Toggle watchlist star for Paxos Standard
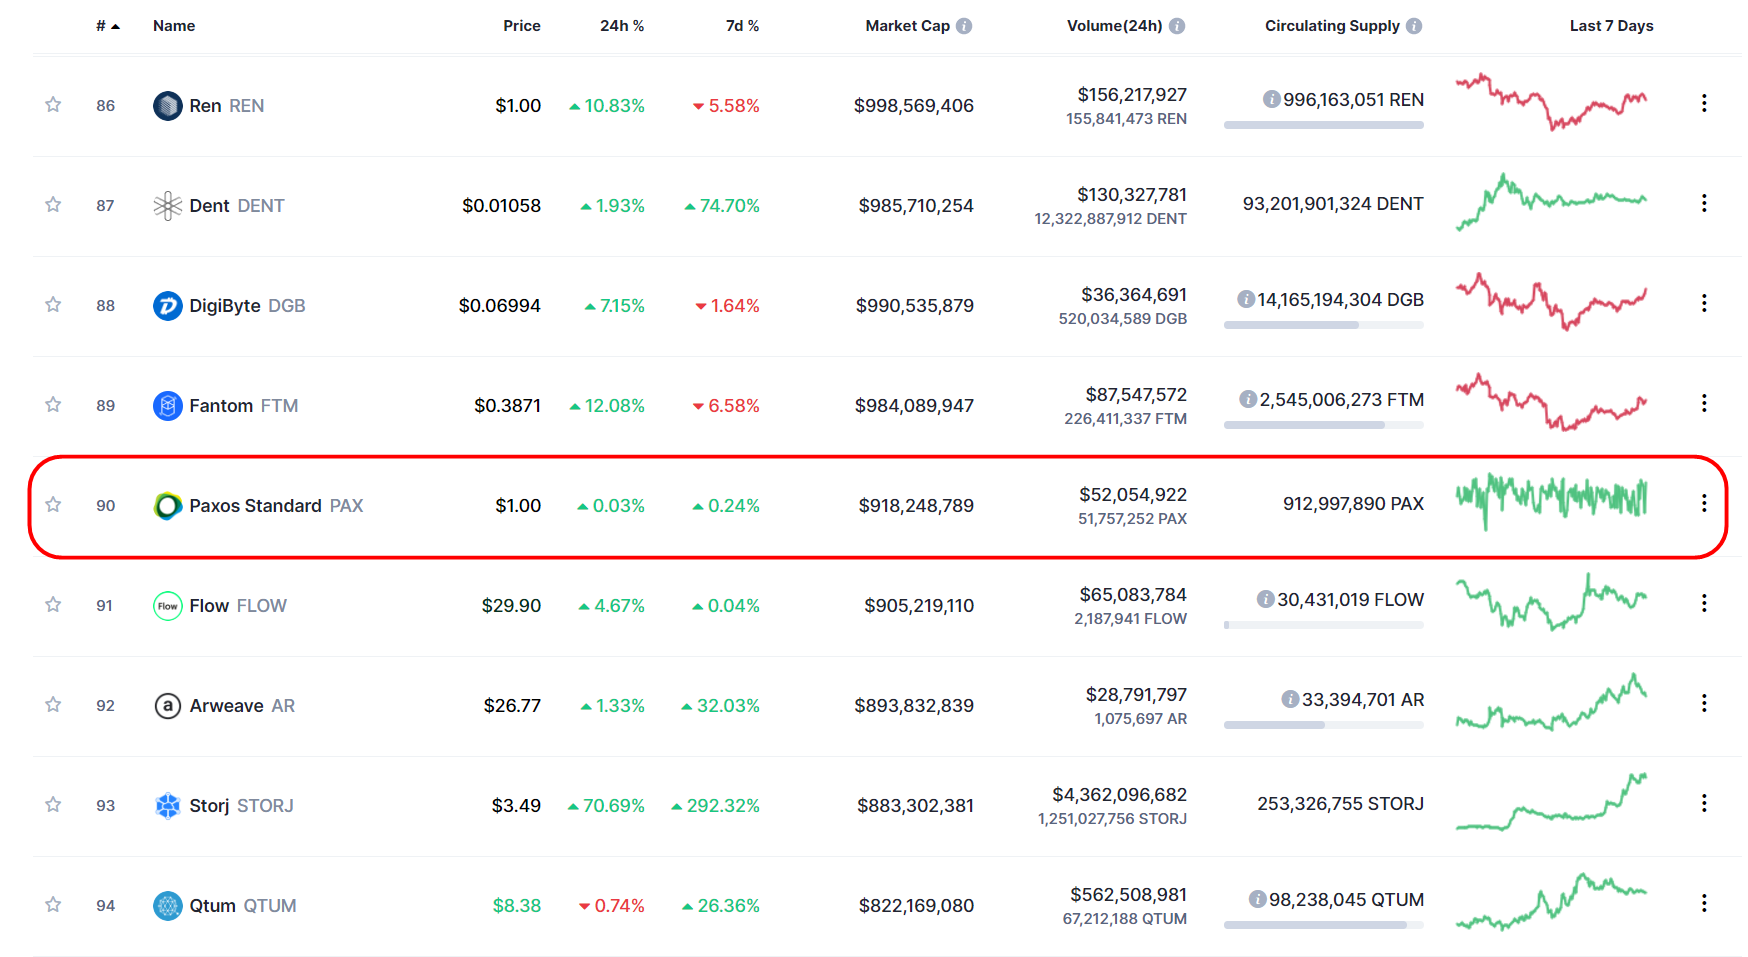1748x957 pixels. coord(53,504)
